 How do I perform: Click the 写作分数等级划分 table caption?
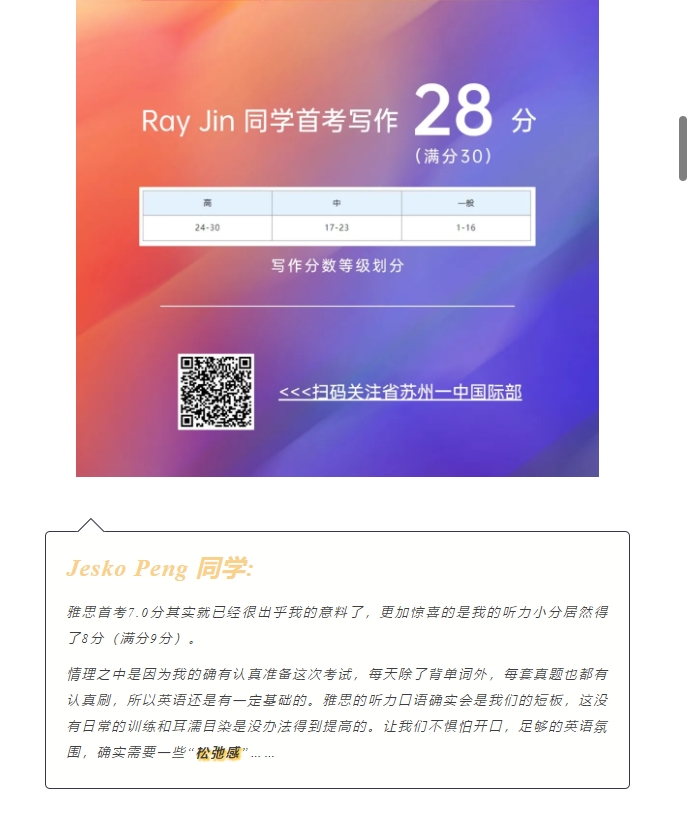(337, 266)
